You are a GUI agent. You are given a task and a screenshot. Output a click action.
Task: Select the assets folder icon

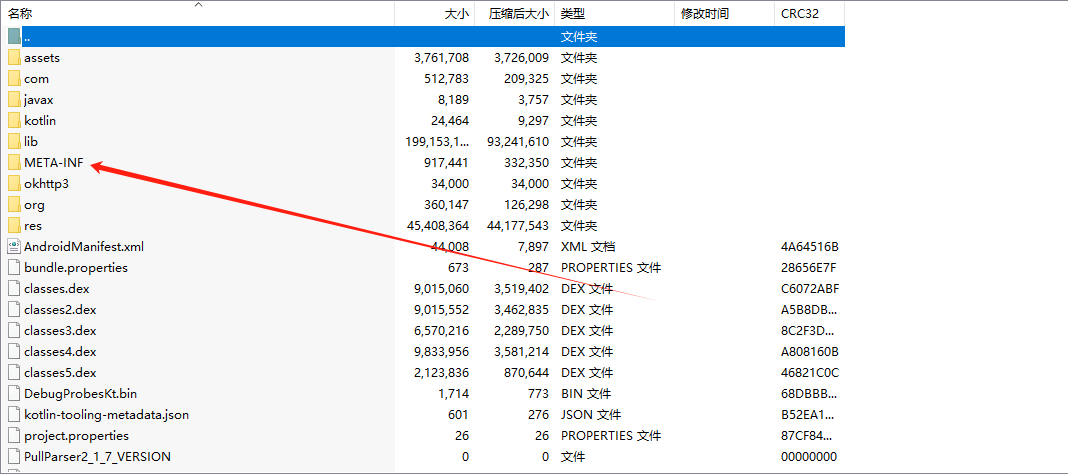coord(14,58)
